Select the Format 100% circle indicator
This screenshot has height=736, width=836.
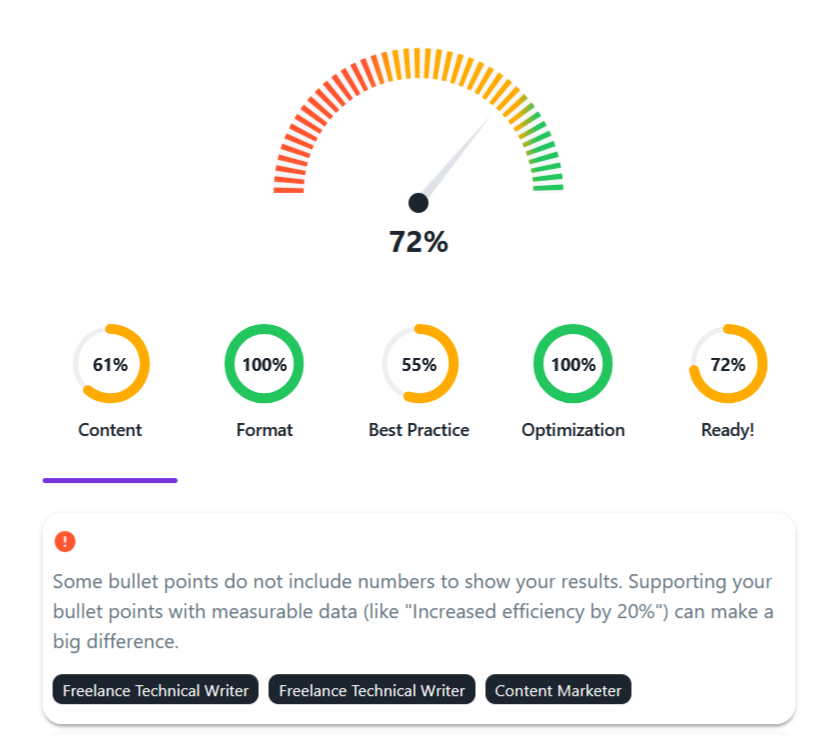point(264,364)
